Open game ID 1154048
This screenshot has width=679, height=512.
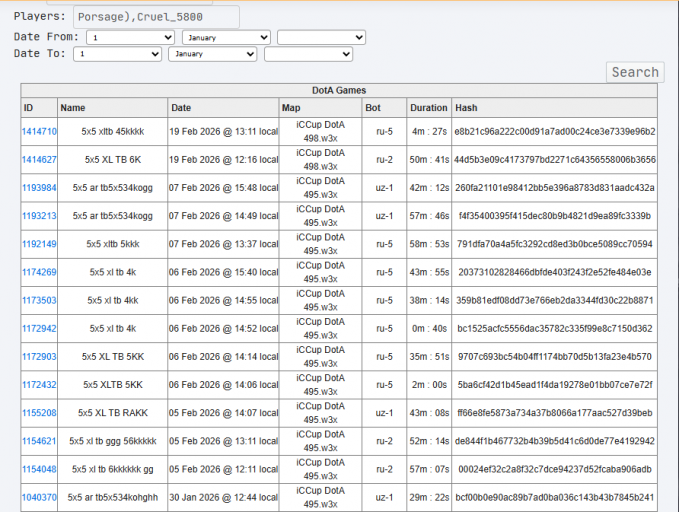pyautogui.click(x=39, y=470)
